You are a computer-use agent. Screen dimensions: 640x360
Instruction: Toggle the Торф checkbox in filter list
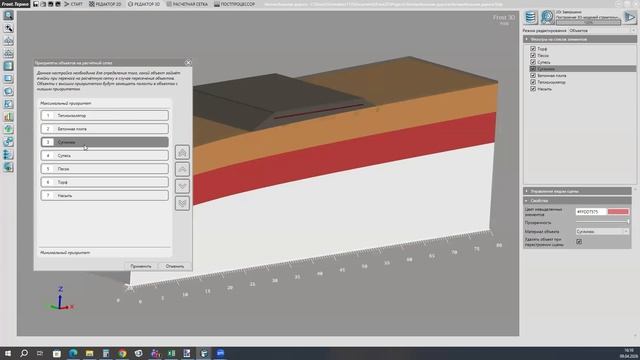[533, 49]
